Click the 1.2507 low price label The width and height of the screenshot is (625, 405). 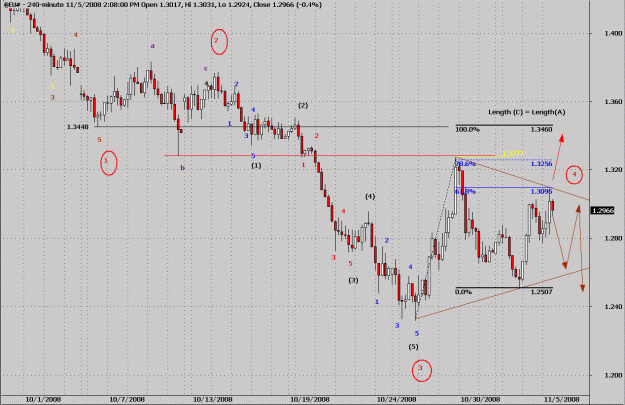coord(541,292)
